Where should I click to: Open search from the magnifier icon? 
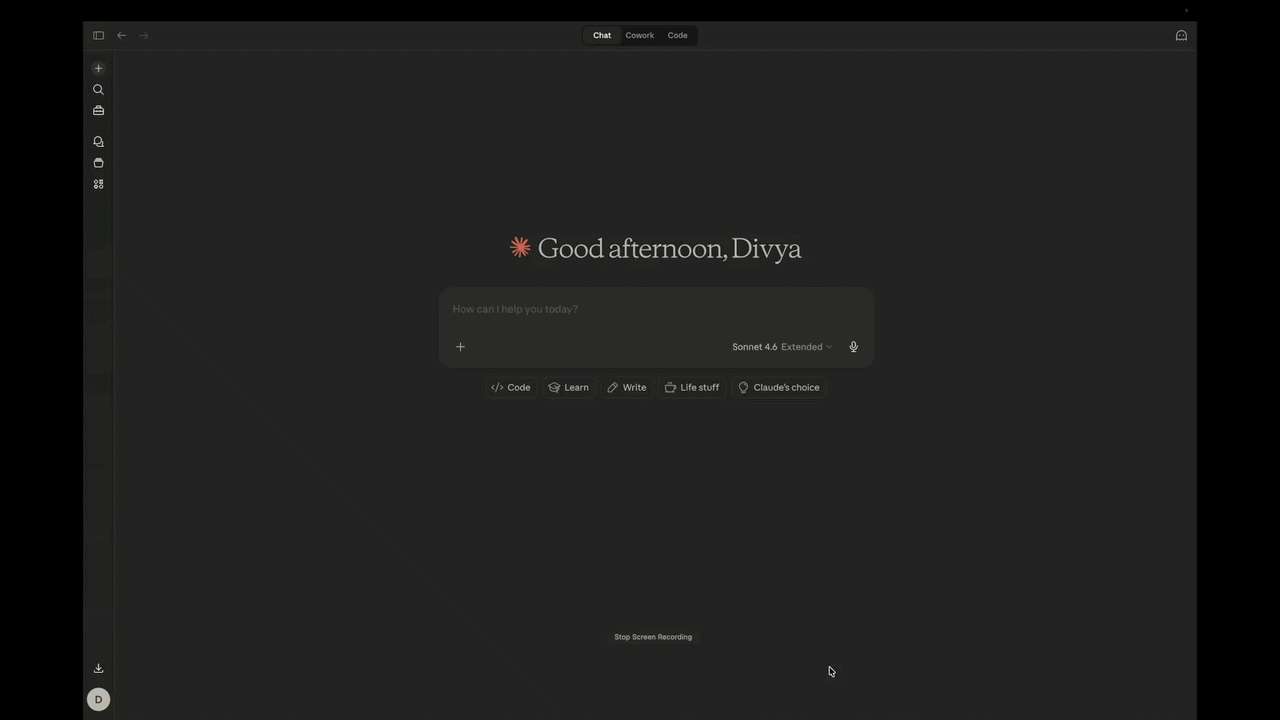point(98,89)
